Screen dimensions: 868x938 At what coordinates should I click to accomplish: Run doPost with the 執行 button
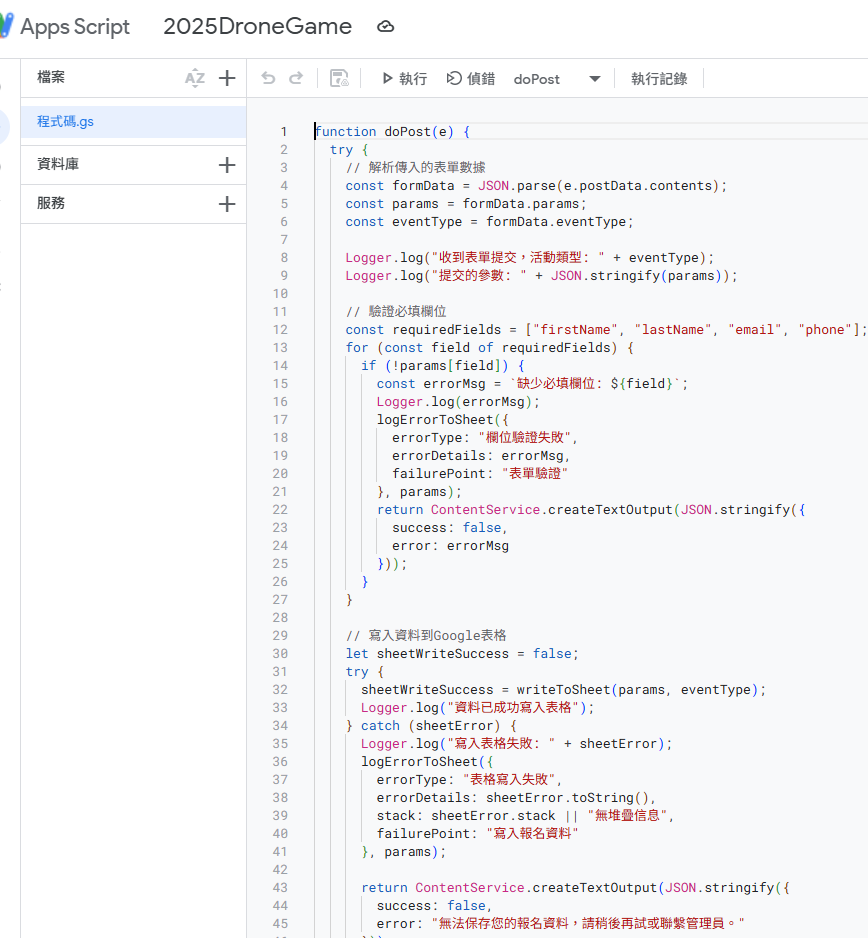click(x=404, y=78)
